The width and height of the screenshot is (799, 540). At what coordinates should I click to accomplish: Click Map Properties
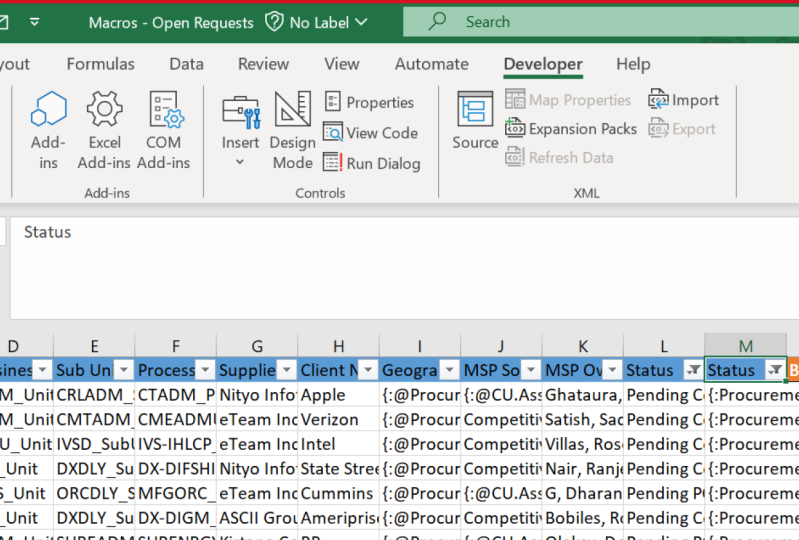pos(568,100)
